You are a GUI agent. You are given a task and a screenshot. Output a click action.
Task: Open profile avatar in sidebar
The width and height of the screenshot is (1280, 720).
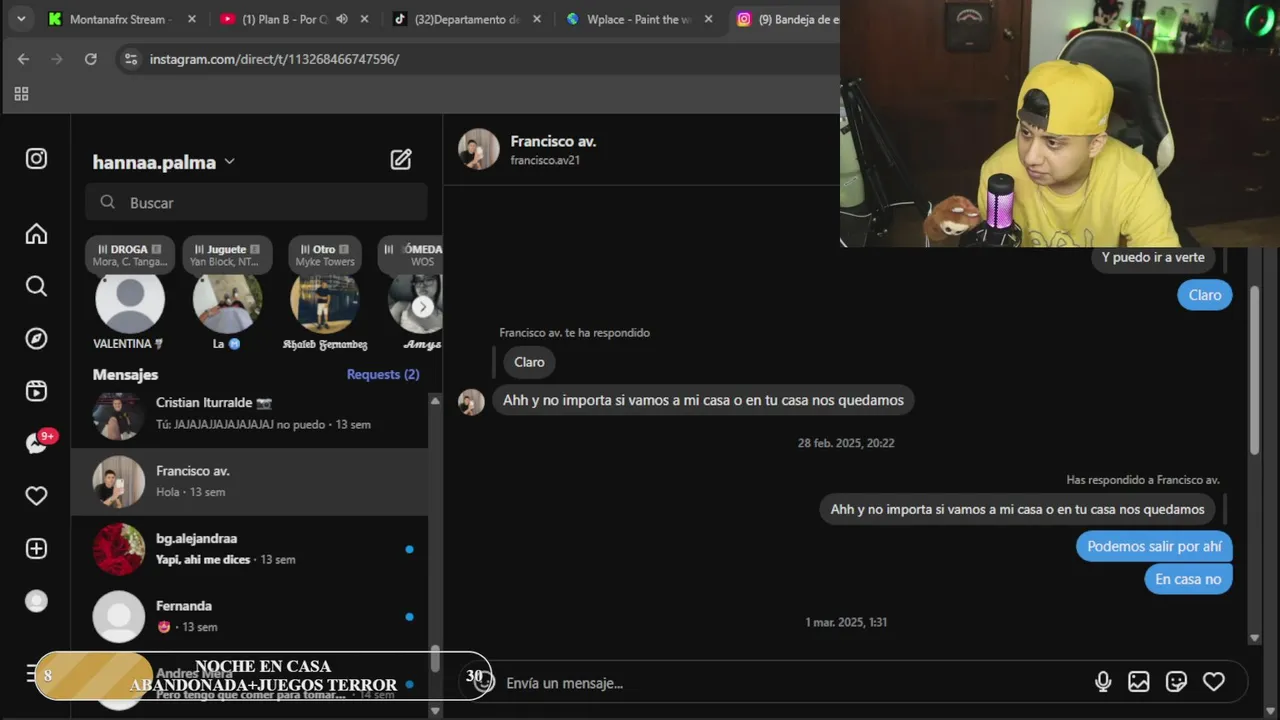tap(36, 601)
